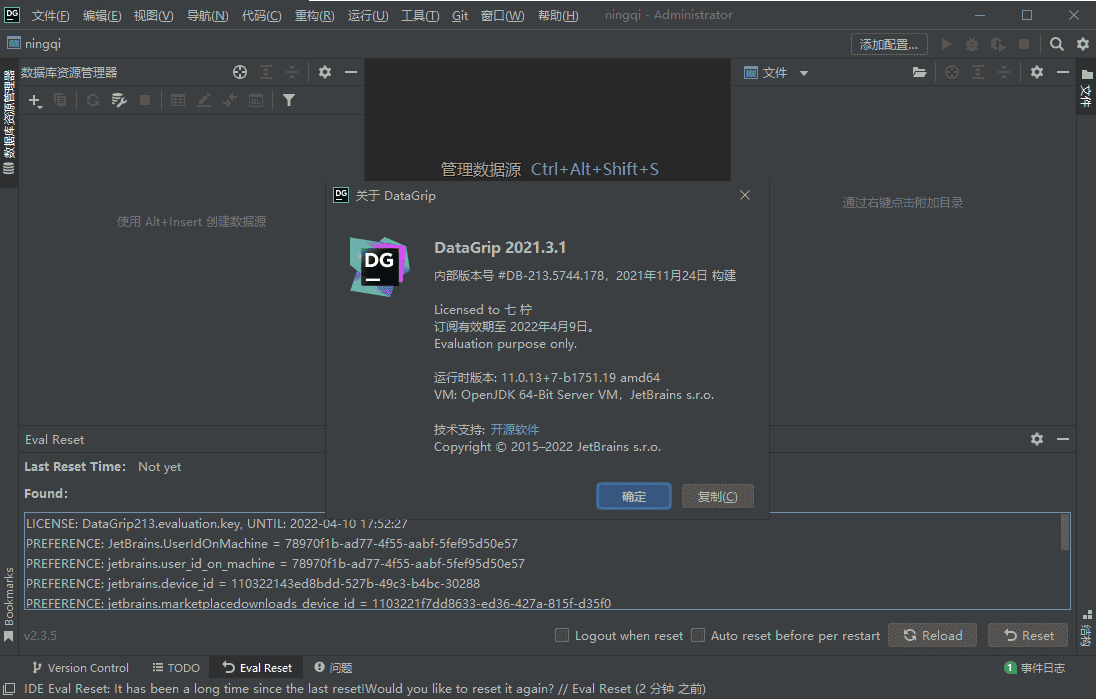1096x699 pixels.
Task: Open Eval Reset panel gear settings
Action: pyautogui.click(x=1037, y=439)
